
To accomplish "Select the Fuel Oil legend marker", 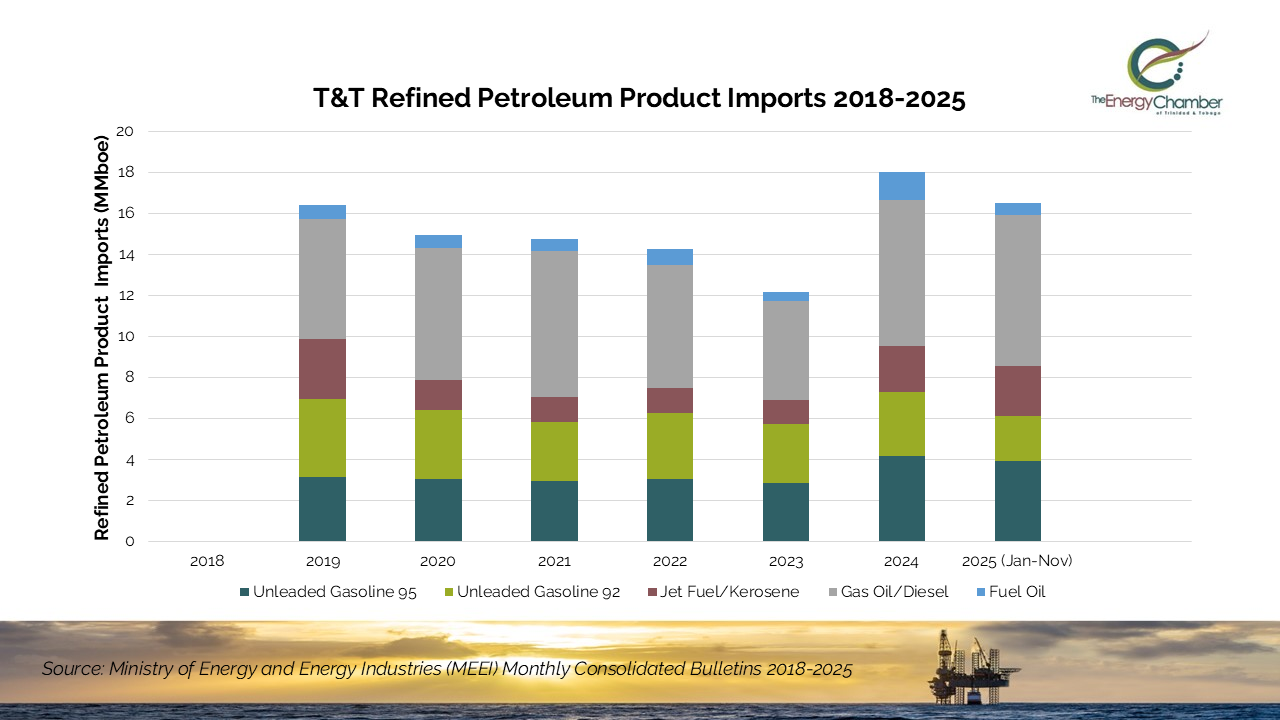I will 980,592.
